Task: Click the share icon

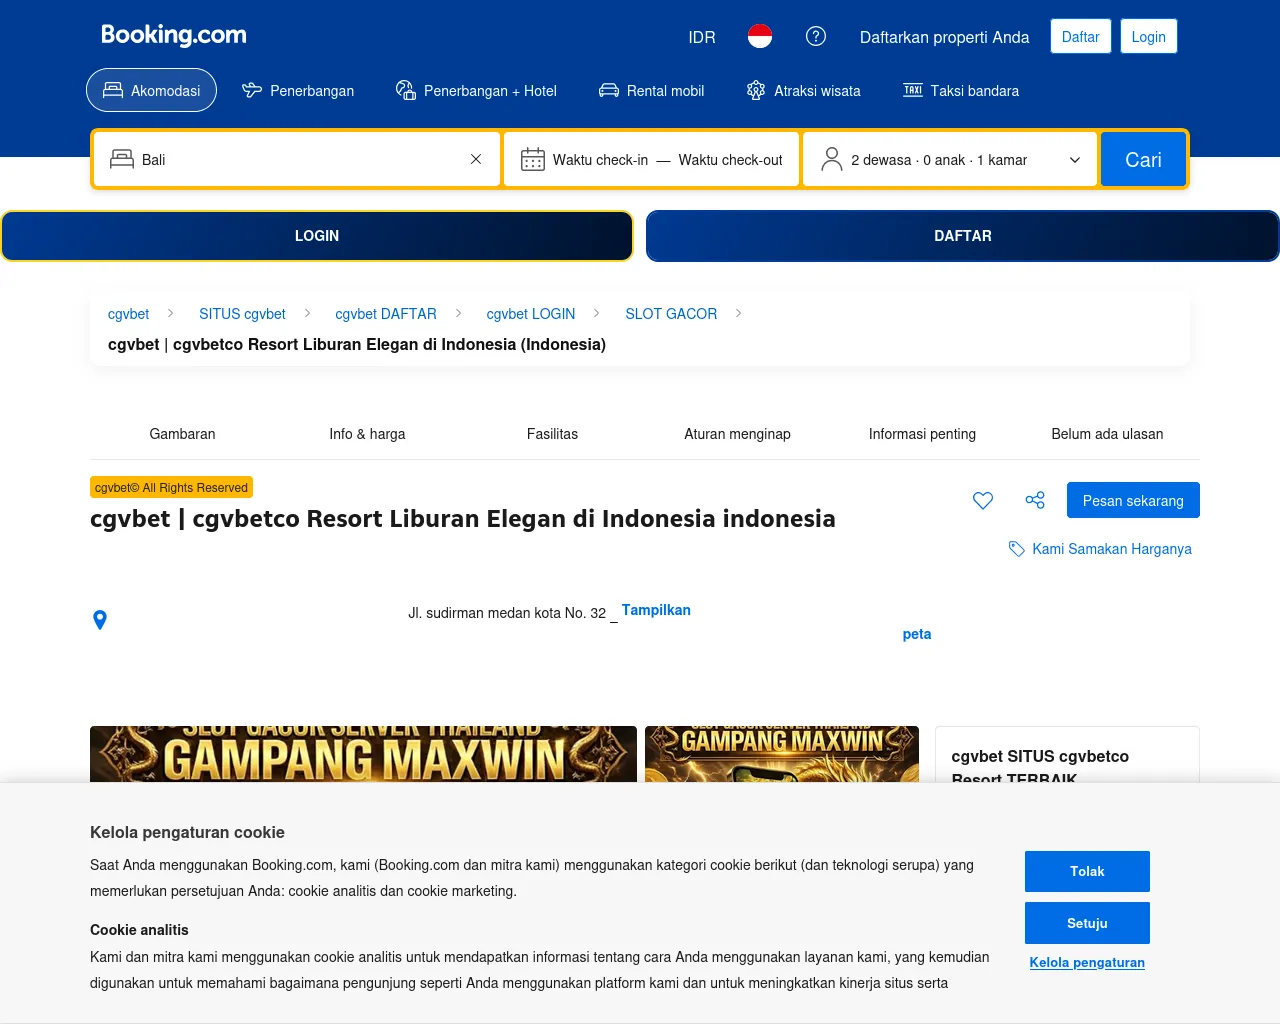Action: tap(1035, 500)
